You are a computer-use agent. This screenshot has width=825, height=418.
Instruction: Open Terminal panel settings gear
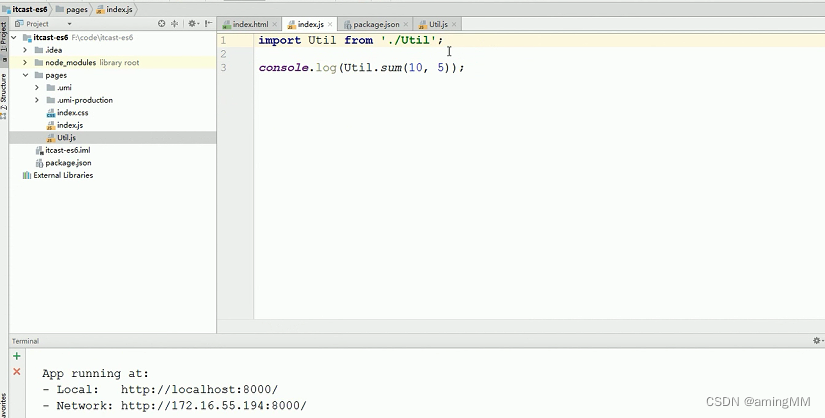817,341
